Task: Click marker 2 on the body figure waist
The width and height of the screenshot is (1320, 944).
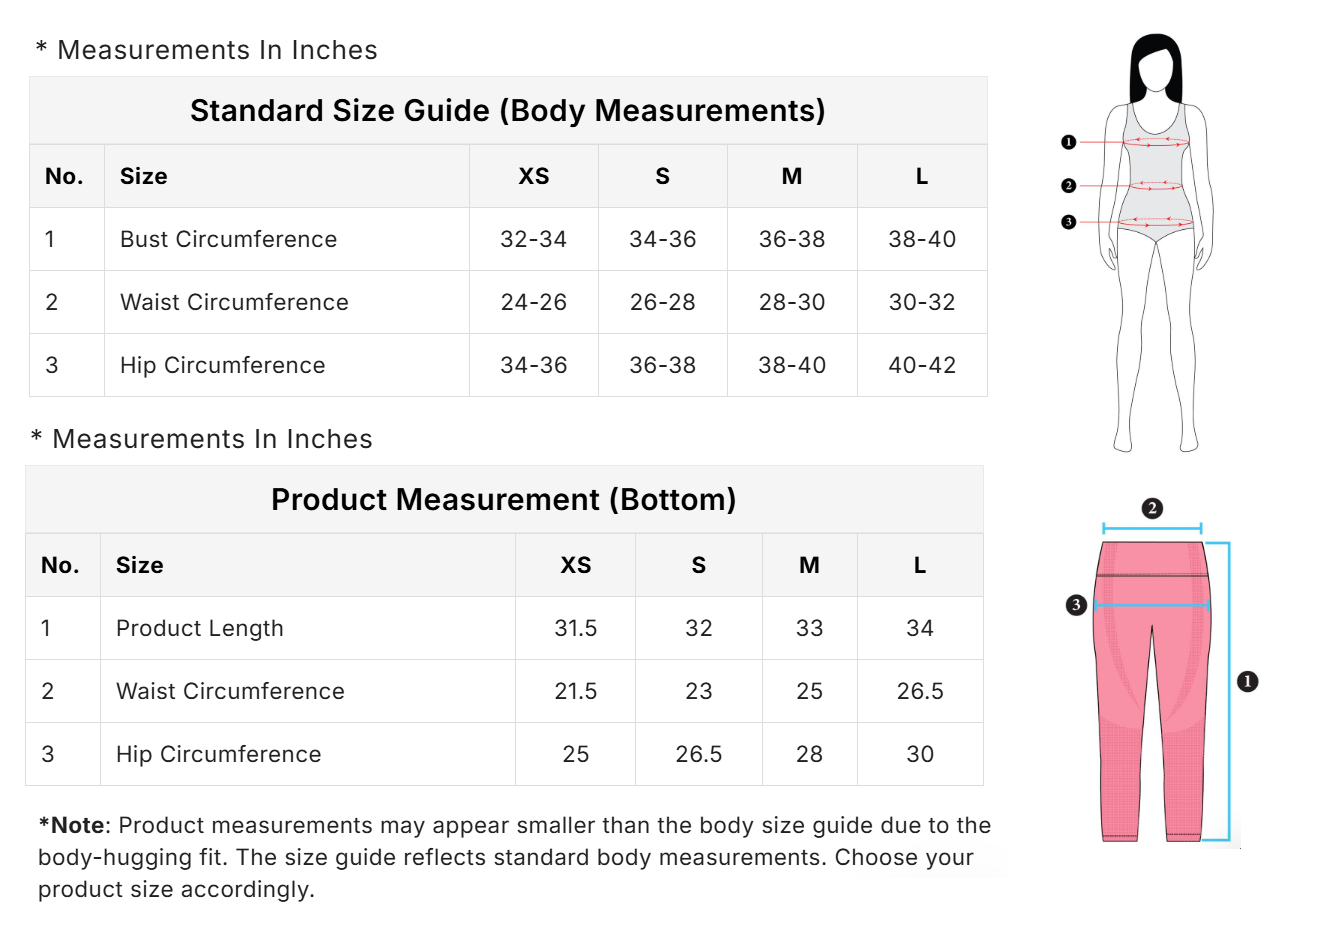Action: coord(1068,185)
